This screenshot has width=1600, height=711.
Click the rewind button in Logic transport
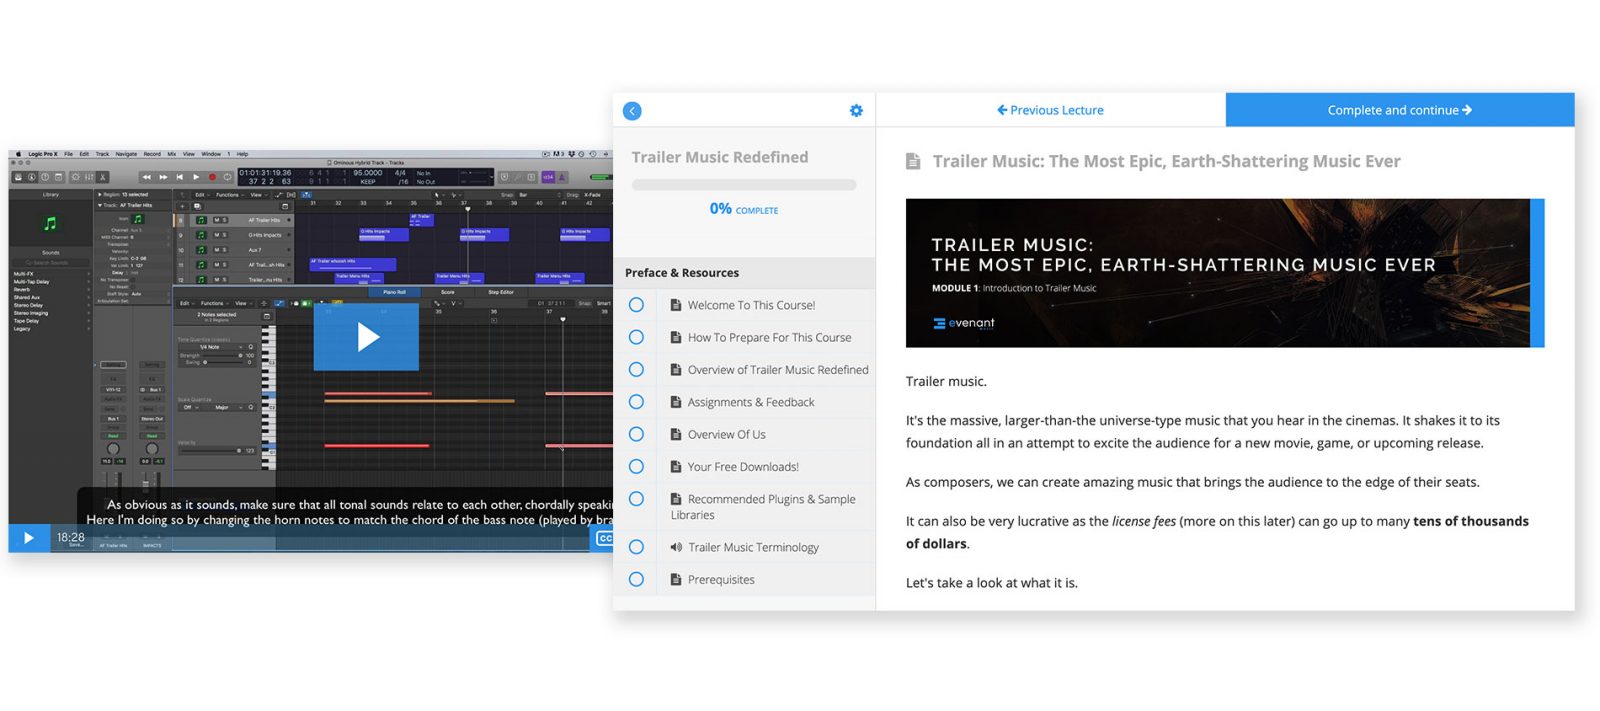point(148,177)
